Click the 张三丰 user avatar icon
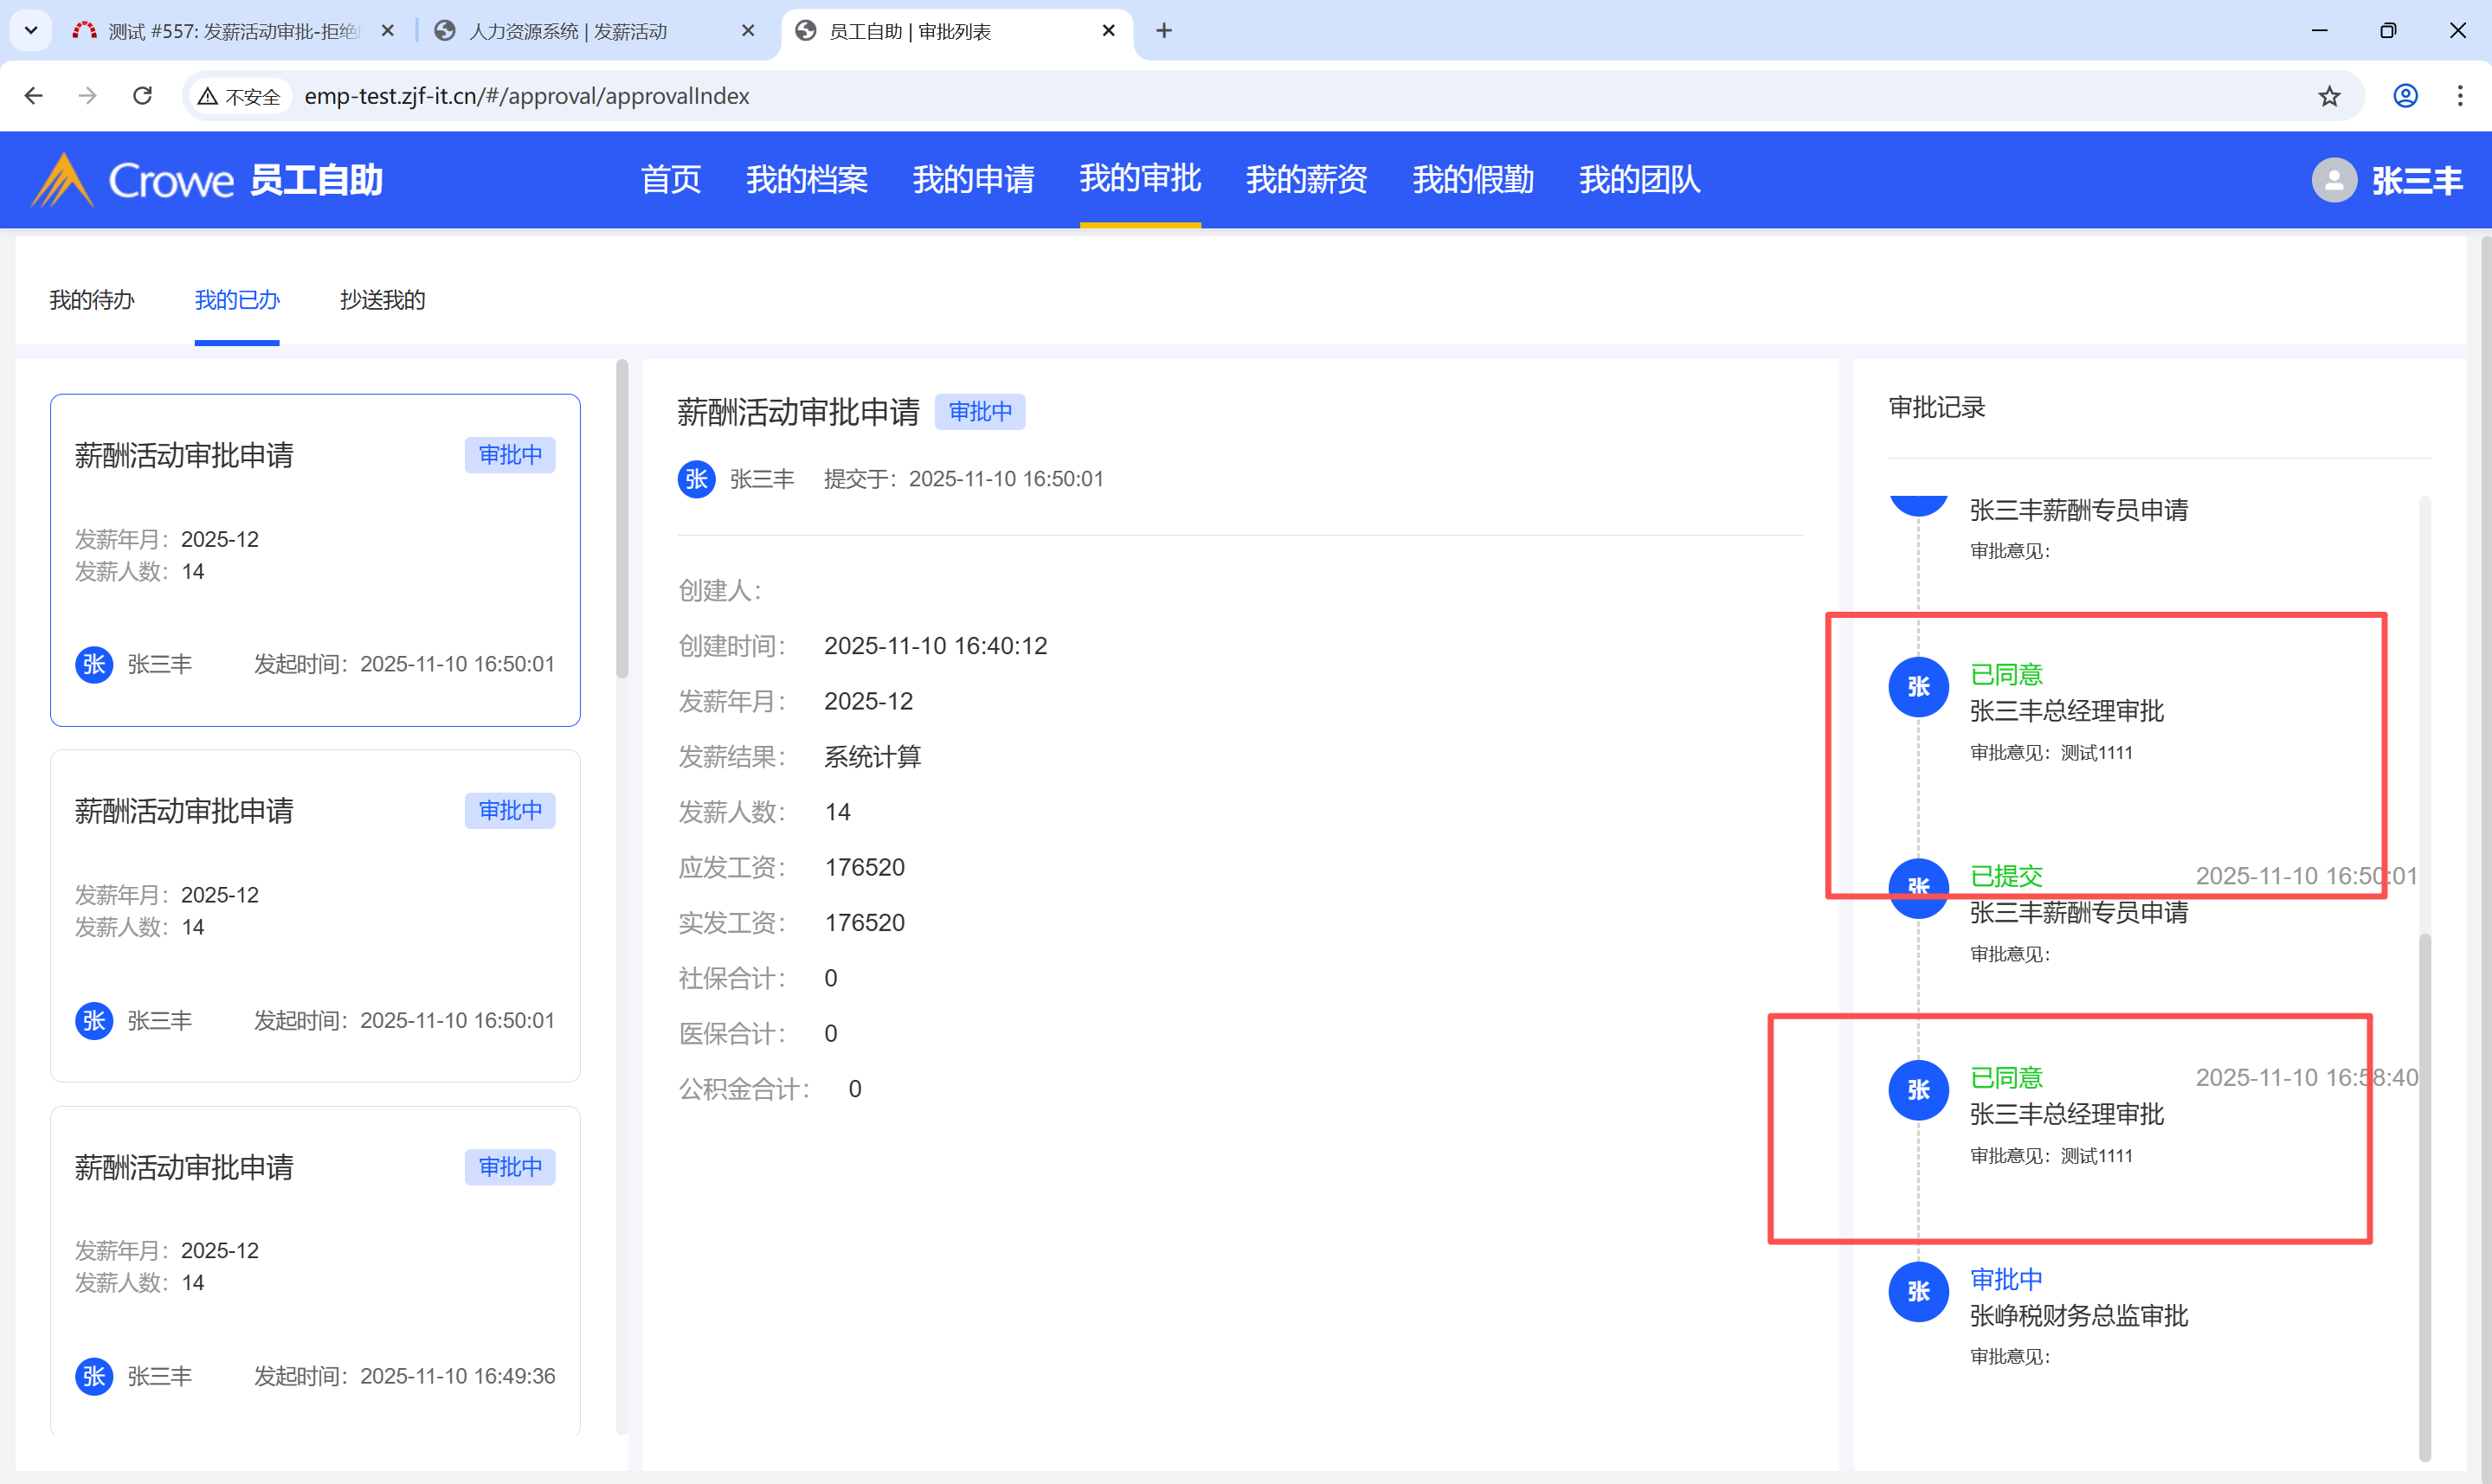This screenshot has width=2492, height=1484. coord(2334,180)
